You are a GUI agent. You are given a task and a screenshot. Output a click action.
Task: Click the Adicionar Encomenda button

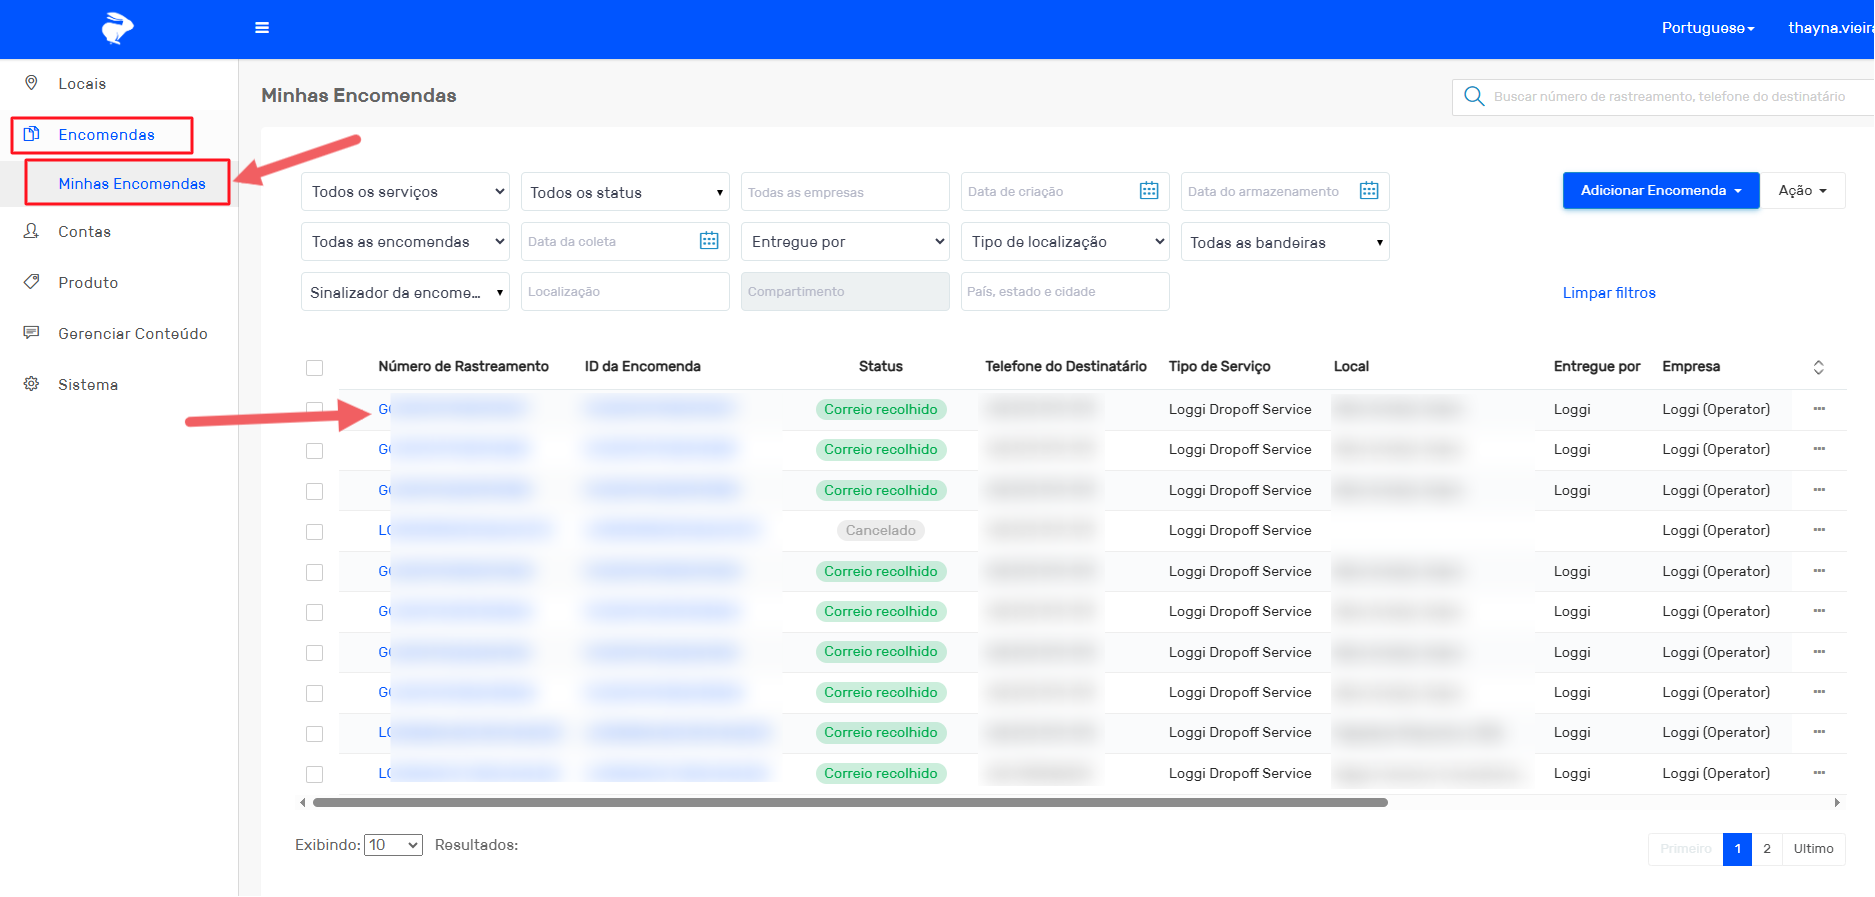coord(1660,191)
